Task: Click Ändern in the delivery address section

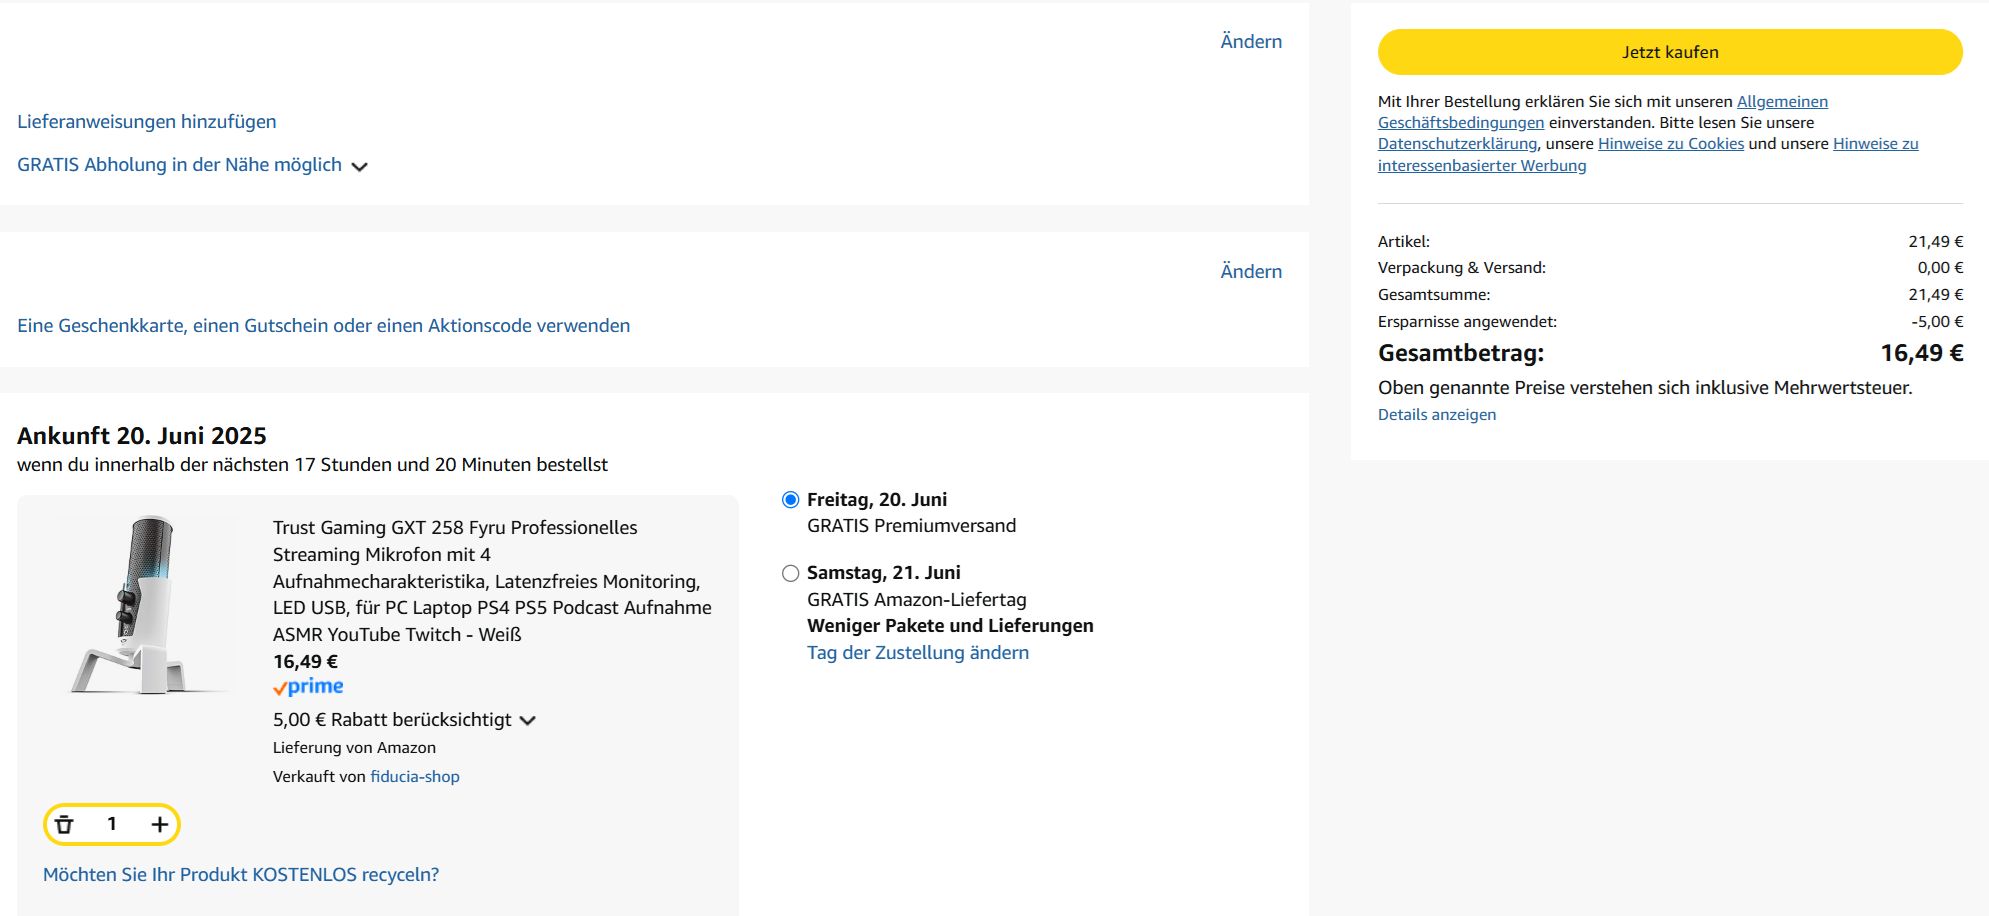Action: click(1250, 41)
